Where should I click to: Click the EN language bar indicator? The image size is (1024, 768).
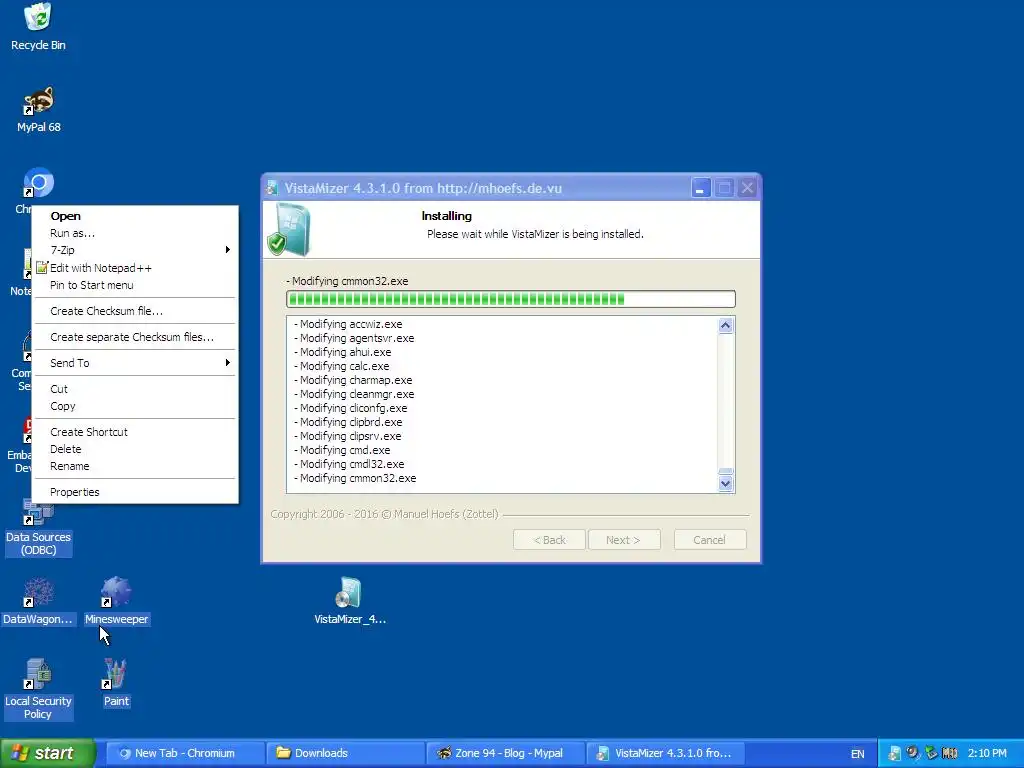[857, 754]
